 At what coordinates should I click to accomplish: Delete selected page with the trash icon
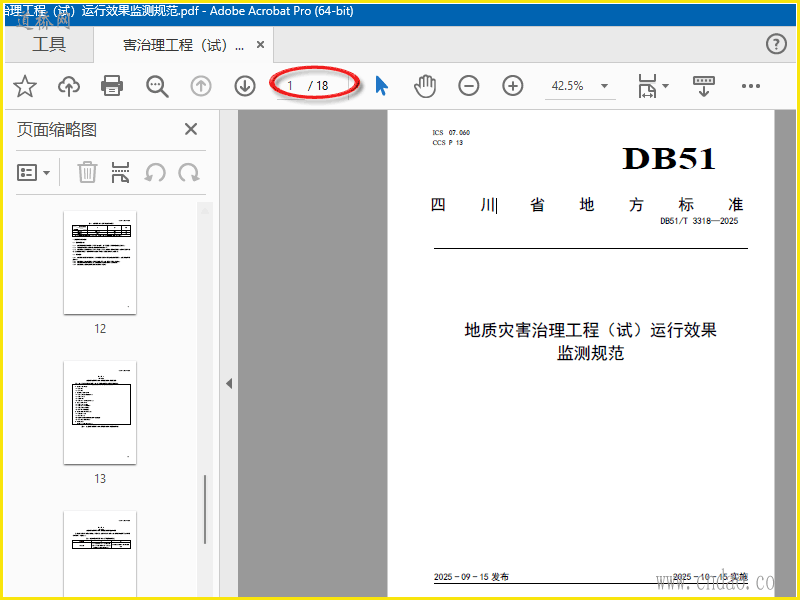87,172
